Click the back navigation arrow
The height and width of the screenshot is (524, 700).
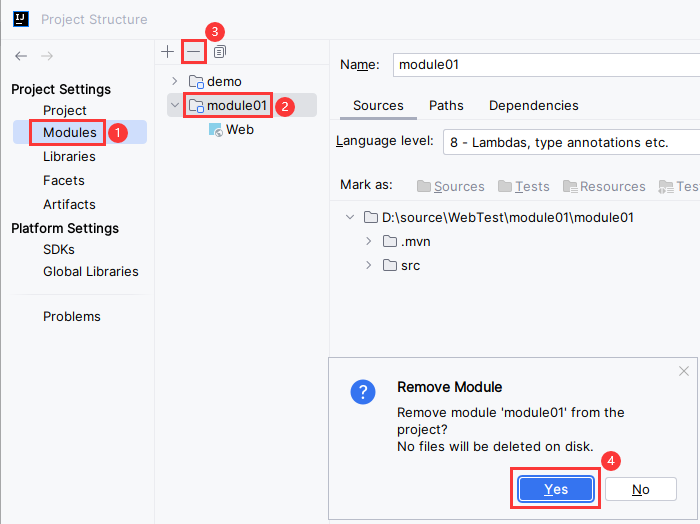click(21, 56)
